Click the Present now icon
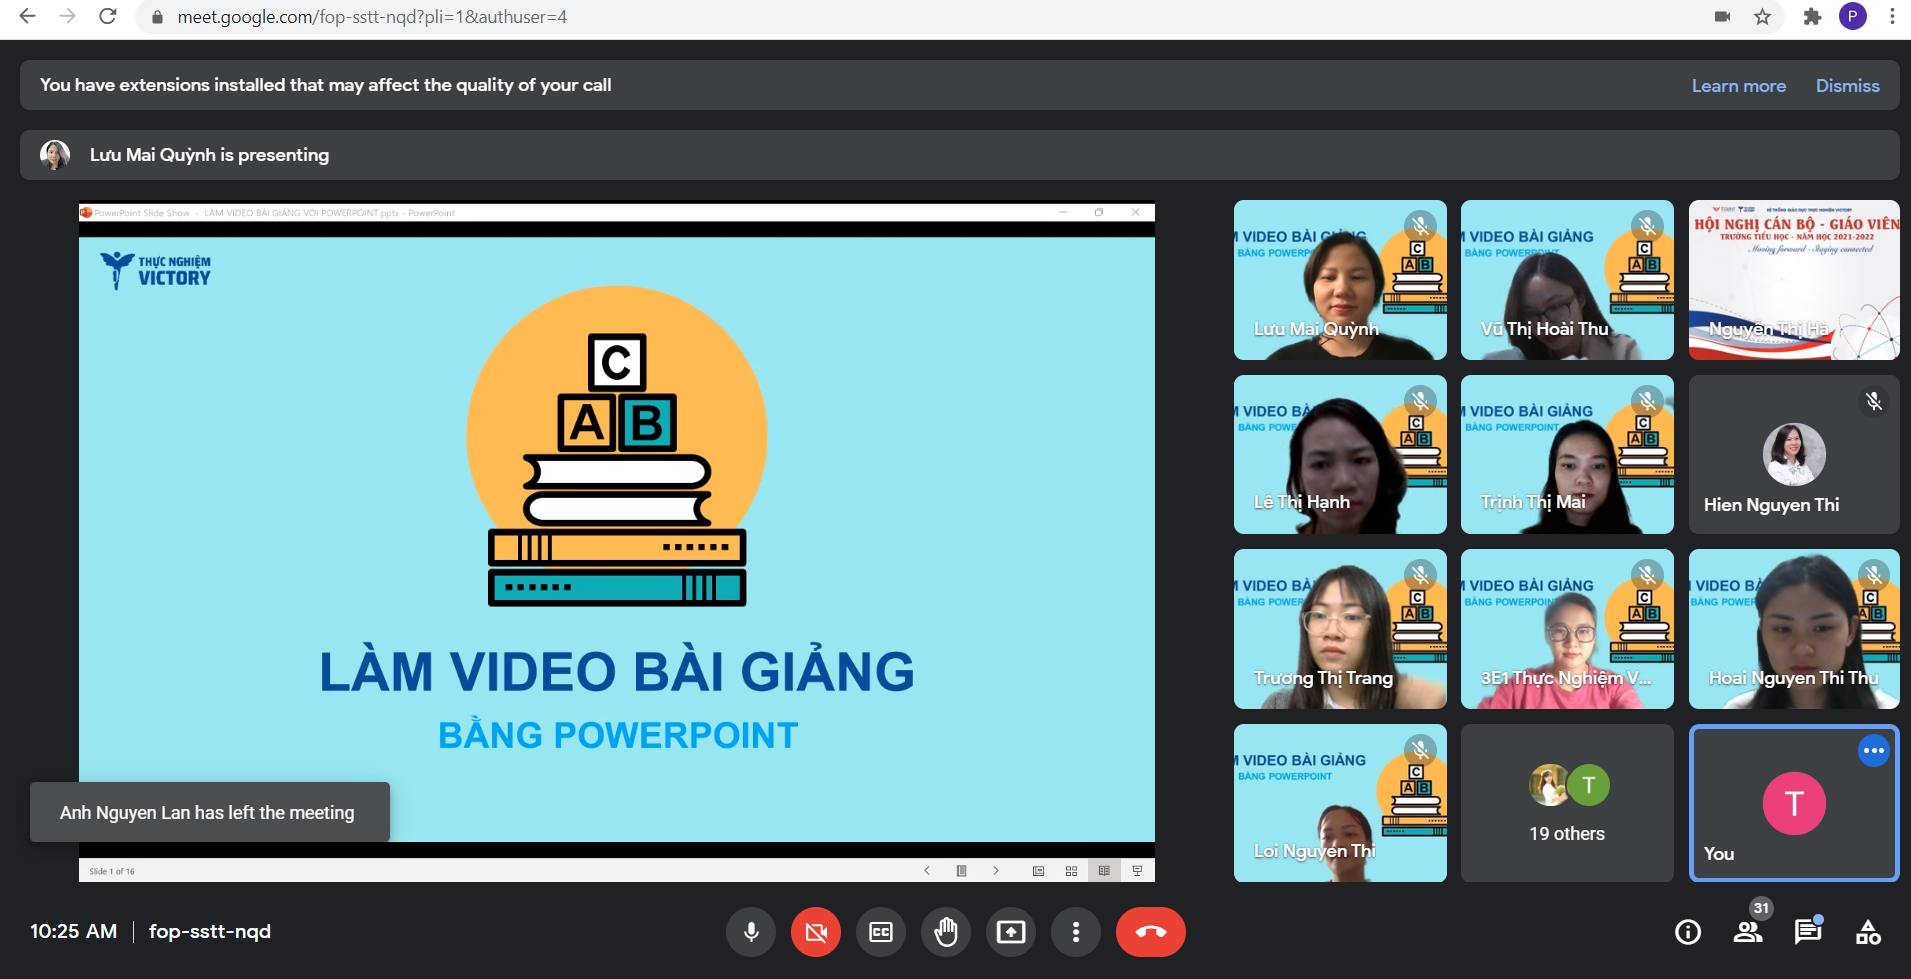1911x979 pixels. click(x=1011, y=932)
